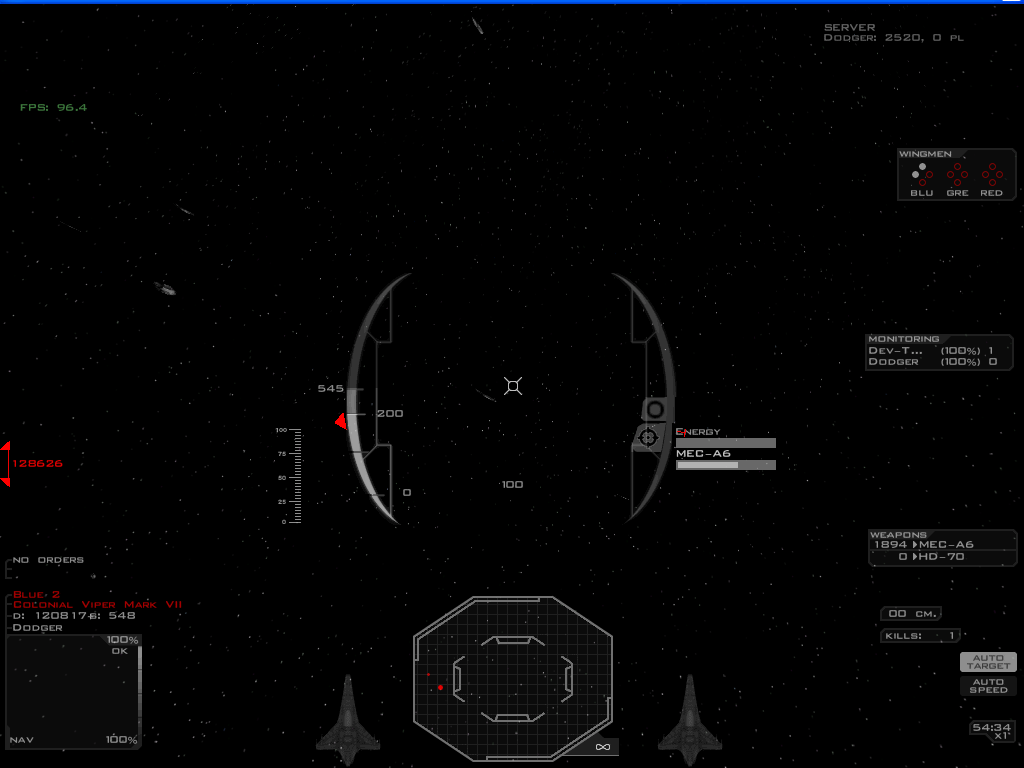The width and height of the screenshot is (1024, 768).
Task: Click the Wingmen panel header
Action: pos(925,154)
